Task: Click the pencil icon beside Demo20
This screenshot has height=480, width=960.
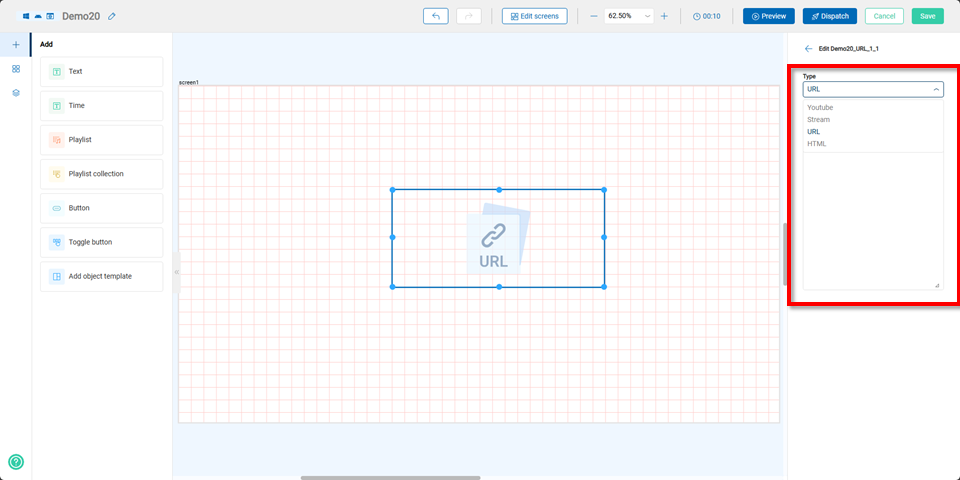Action: [x=112, y=16]
